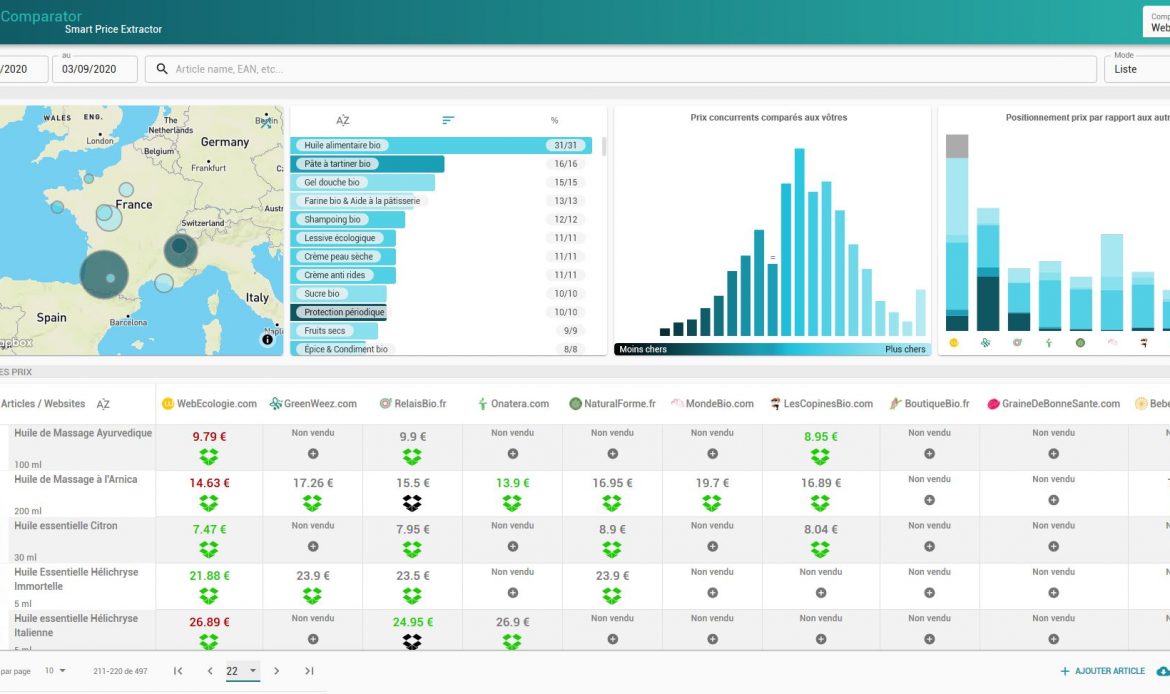Click GreenWeez.com logo icon in table header
Image resolution: width=1170 pixels, height=694 pixels.
[x=275, y=404]
